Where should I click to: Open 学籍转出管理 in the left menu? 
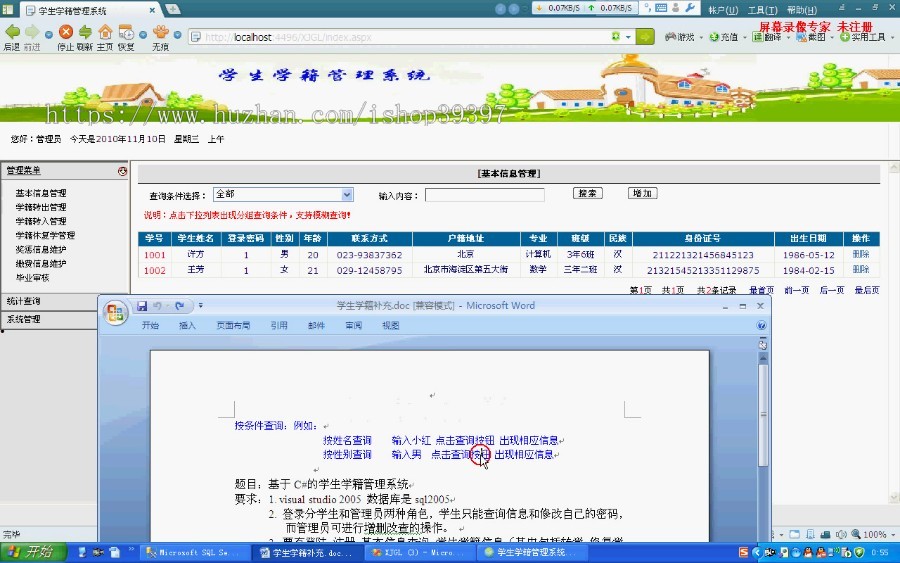[x=41, y=207]
